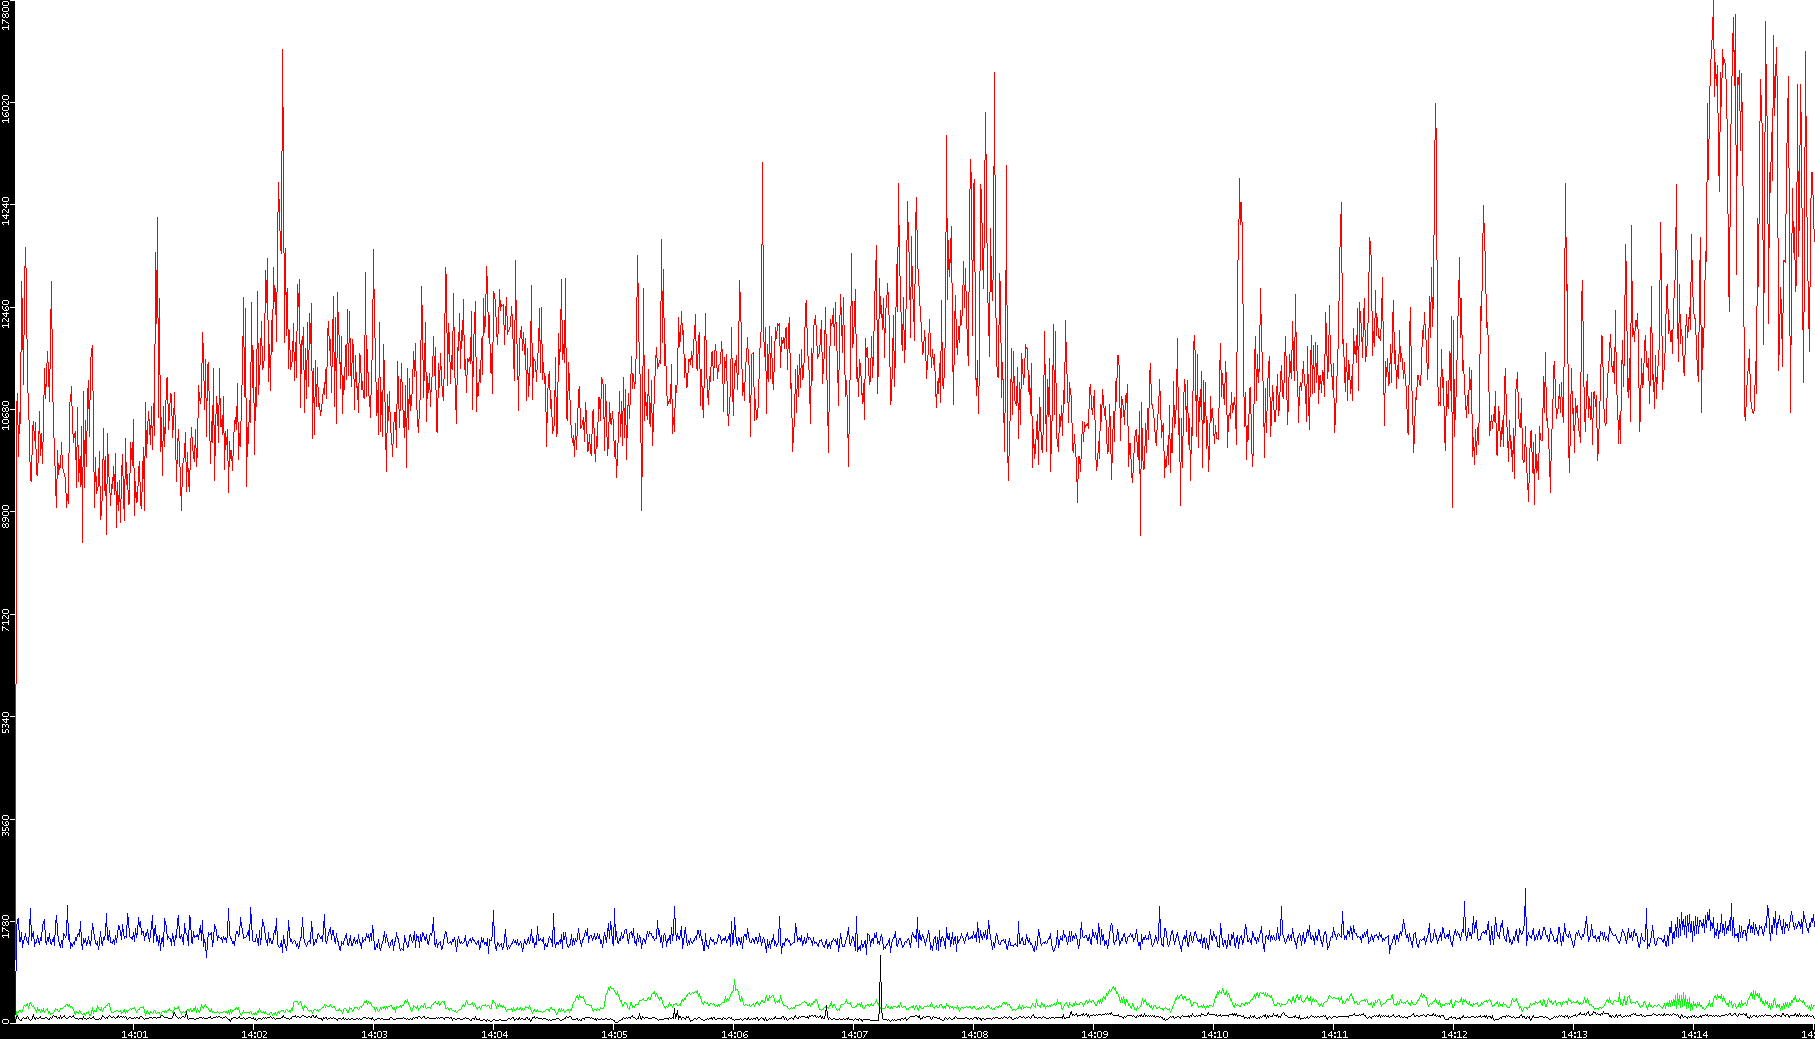Click the 14:05 time axis label
The image size is (1815, 1039).
coord(614,1034)
